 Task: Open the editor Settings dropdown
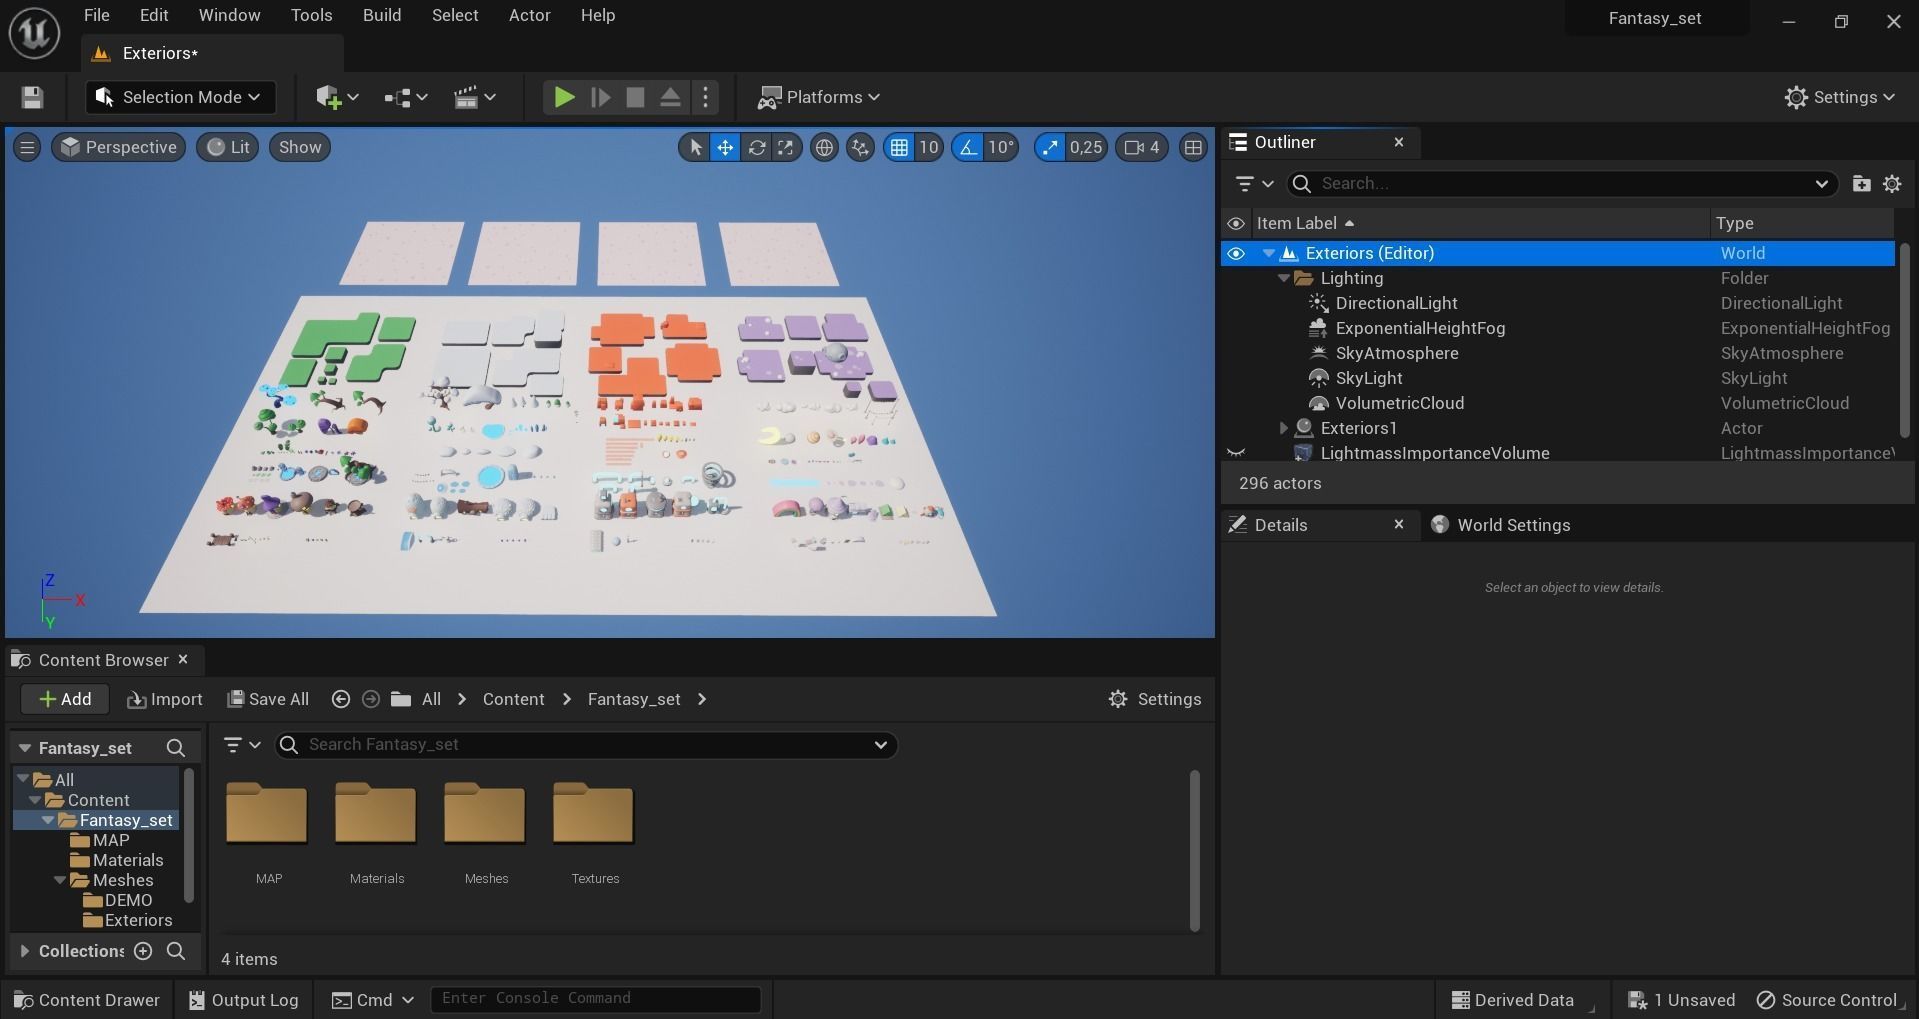[x=1840, y=97]
